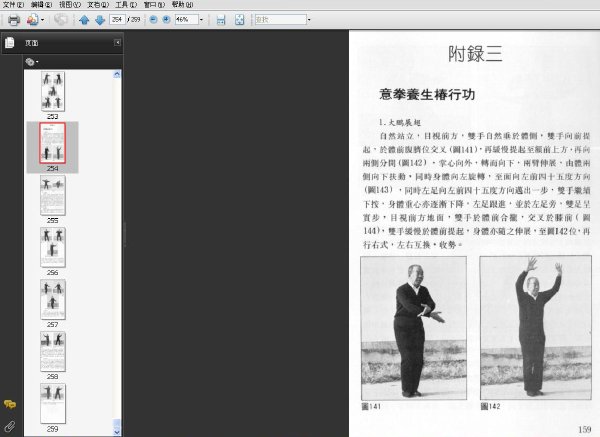The height and width of the screenshot is (437, 600).
Task: Open the 帮助 (Help) menu
Action: pyautogui.click(x=183, y=5)
